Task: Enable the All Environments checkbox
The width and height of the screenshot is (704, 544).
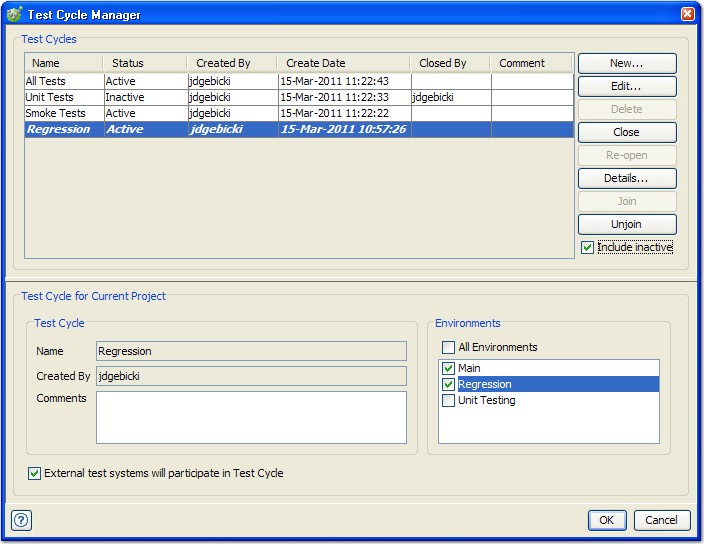Action: coord(449,347)
